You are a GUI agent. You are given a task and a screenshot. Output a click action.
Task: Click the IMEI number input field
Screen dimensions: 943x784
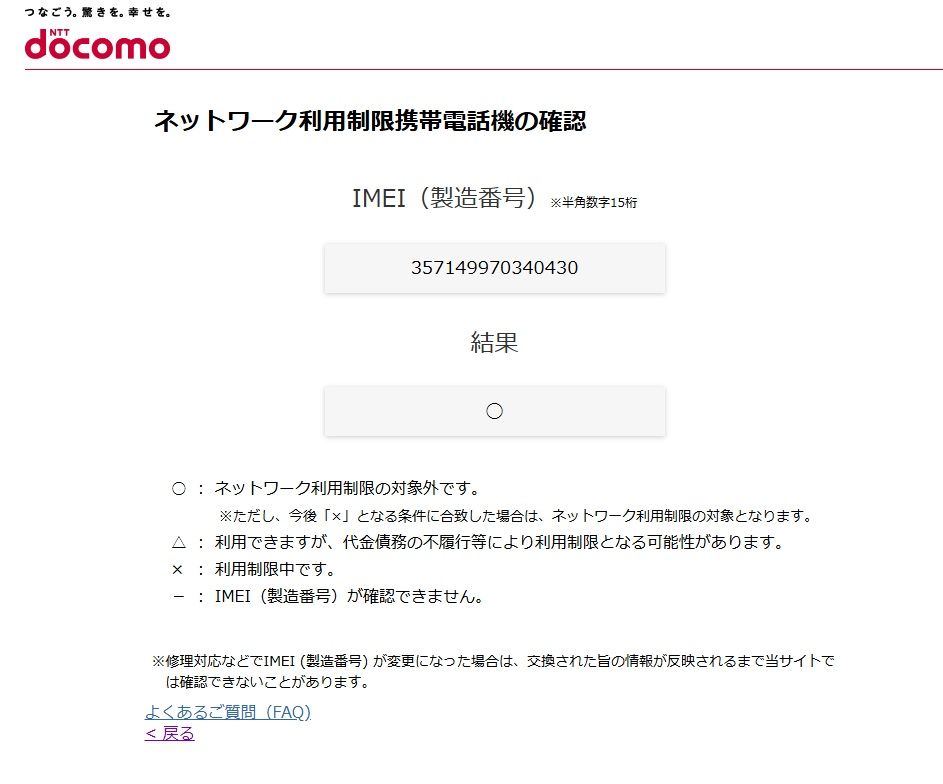493,268
